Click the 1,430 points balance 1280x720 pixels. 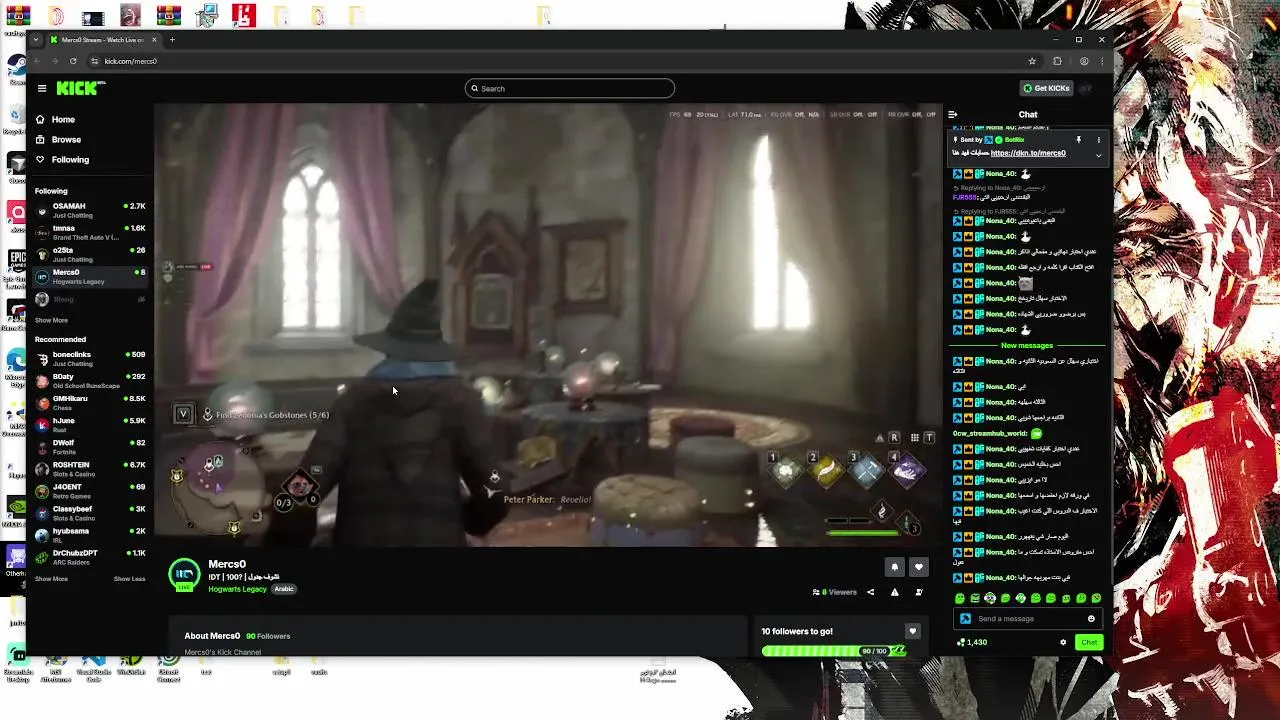click(x=972, y=642)
